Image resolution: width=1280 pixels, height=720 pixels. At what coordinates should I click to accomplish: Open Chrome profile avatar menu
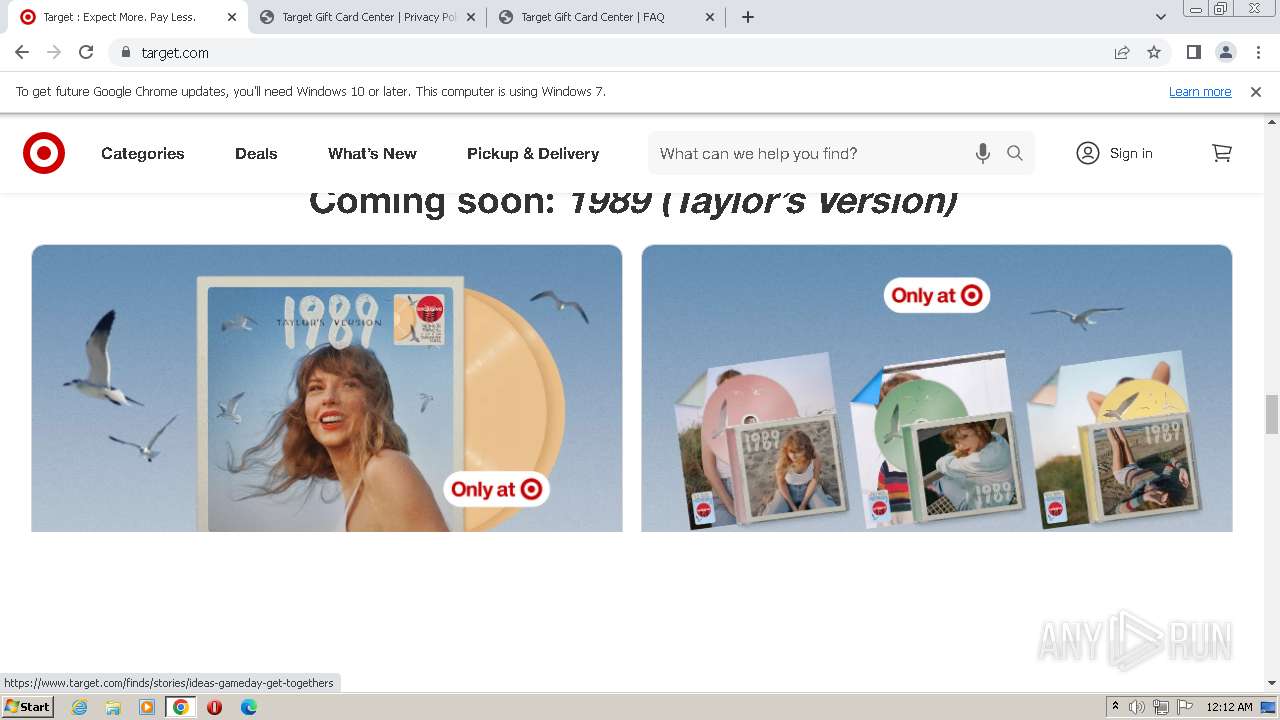pyautogui.click(x=1225, y=52)
